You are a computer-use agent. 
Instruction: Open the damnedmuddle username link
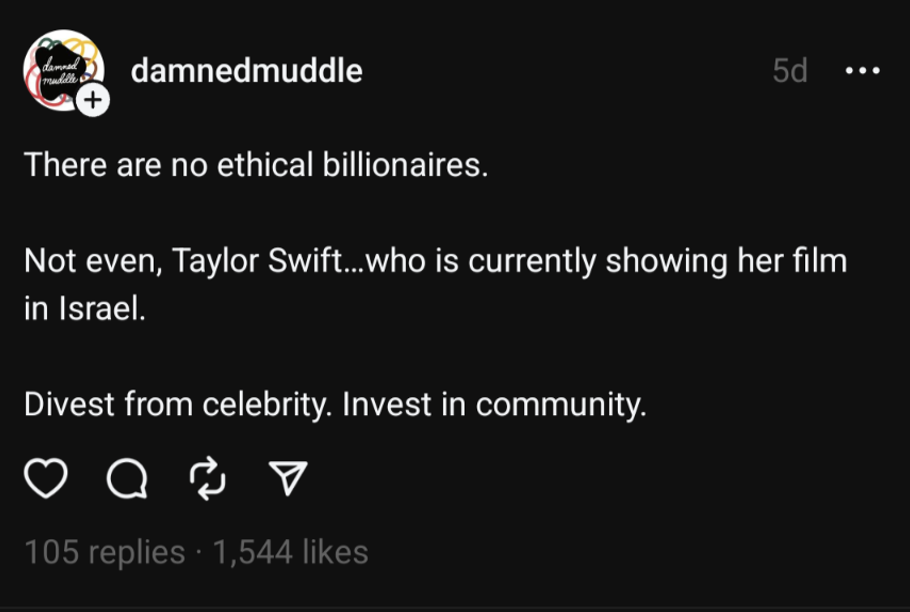(246, 71)
